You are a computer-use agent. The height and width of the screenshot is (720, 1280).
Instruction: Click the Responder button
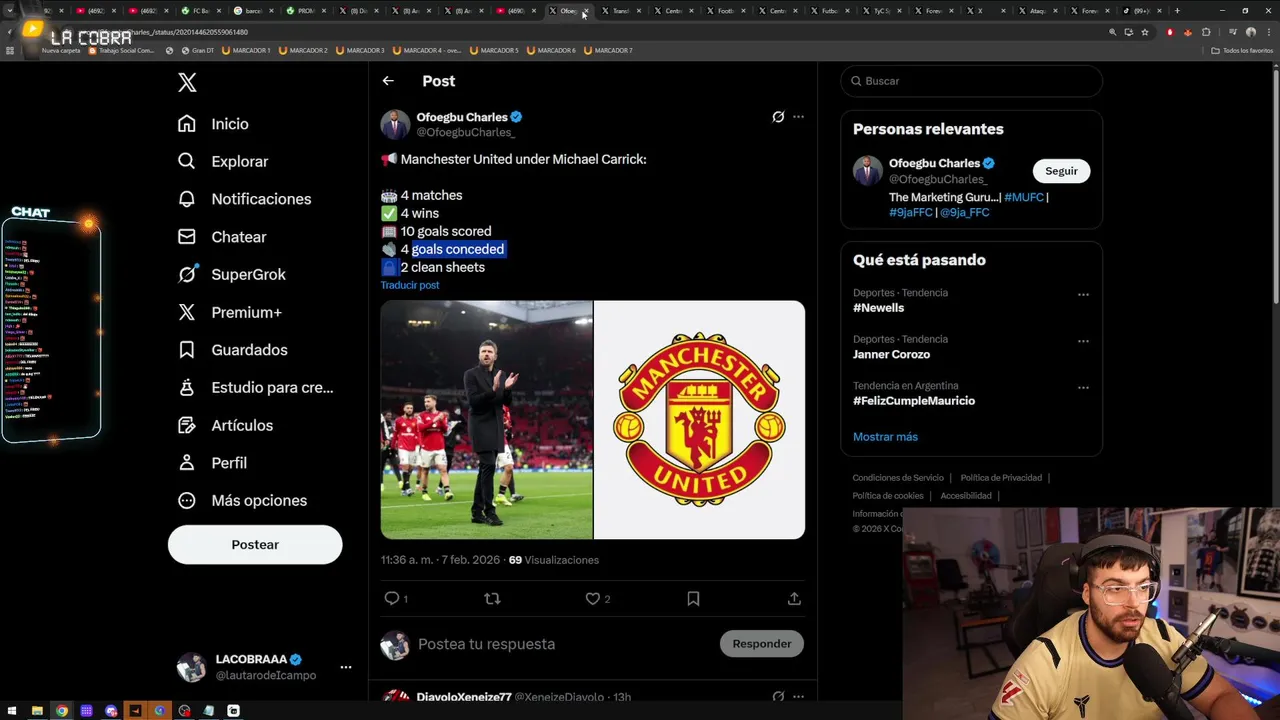point(762,644)
